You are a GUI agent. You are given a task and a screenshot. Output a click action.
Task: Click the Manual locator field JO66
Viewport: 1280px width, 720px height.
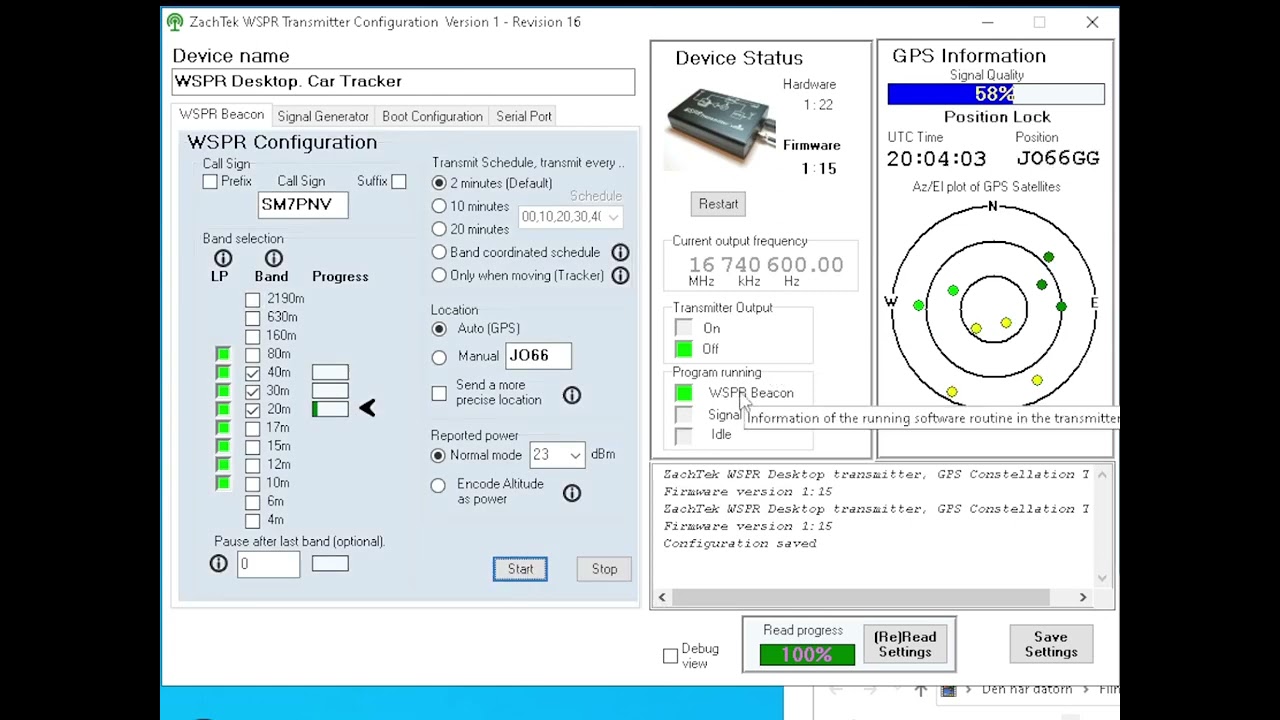pyautogui.click(x=538, y=356)
